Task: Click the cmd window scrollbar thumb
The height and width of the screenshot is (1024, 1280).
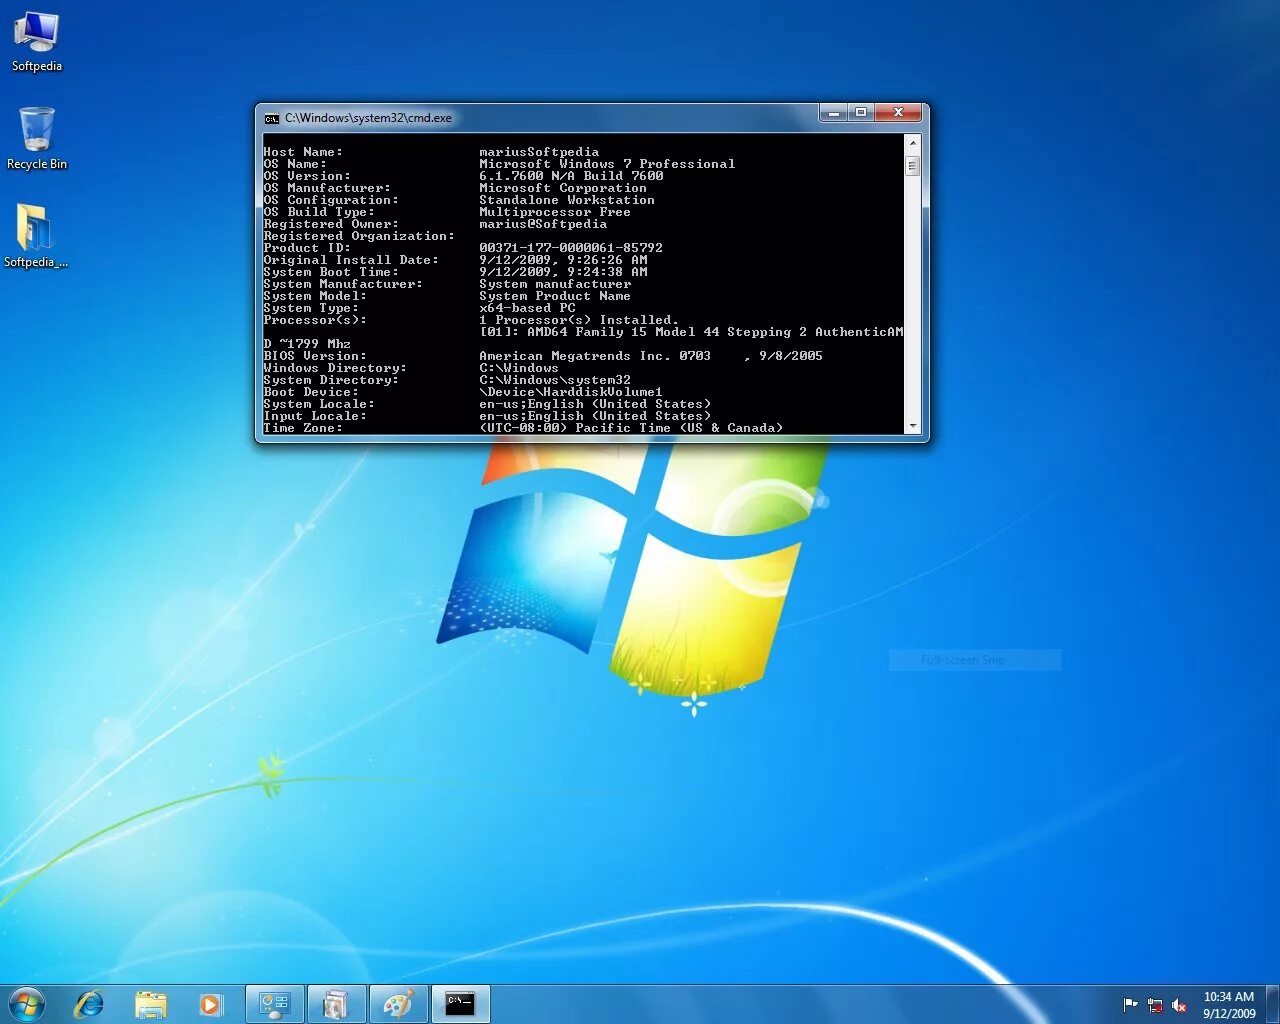Action: [911, 168]
